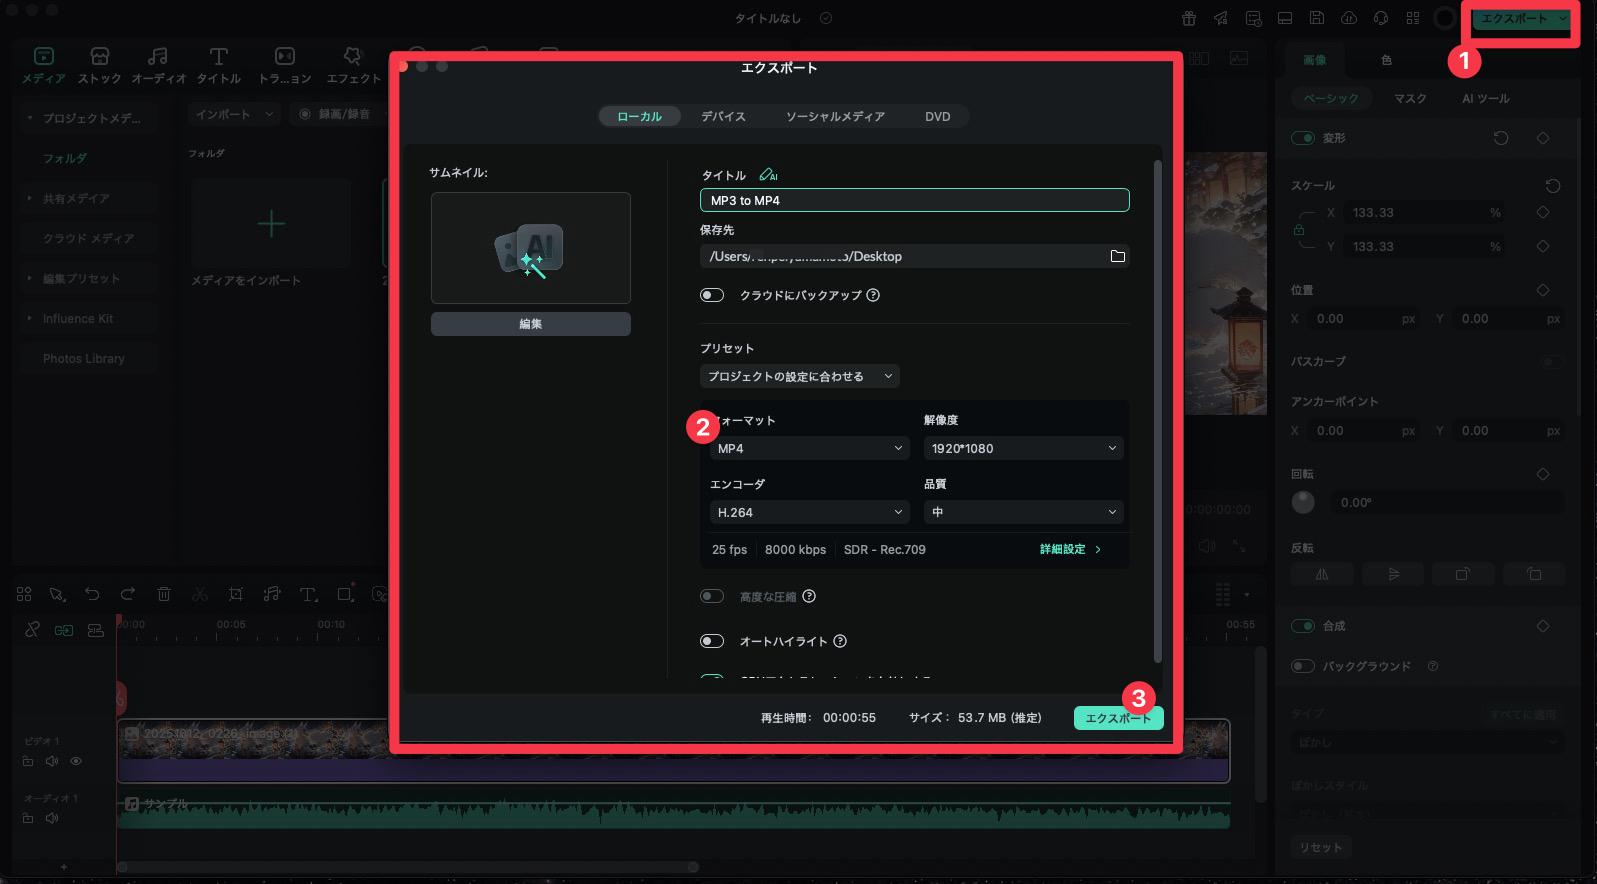
Task: Reset transform with the circular arrow icon
Action: [1501, 138]
